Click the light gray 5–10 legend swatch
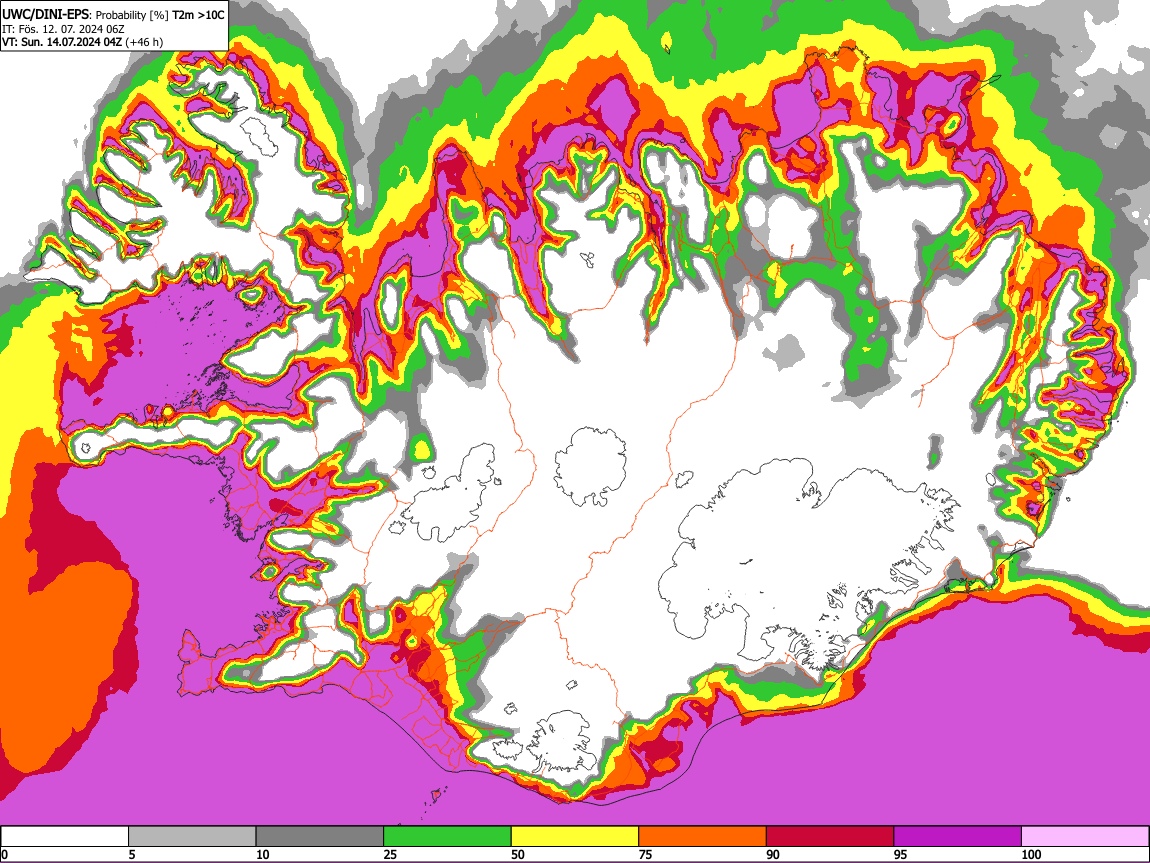Image resolution: width=1150 pixels, height=863 pixels. [192, 837]
